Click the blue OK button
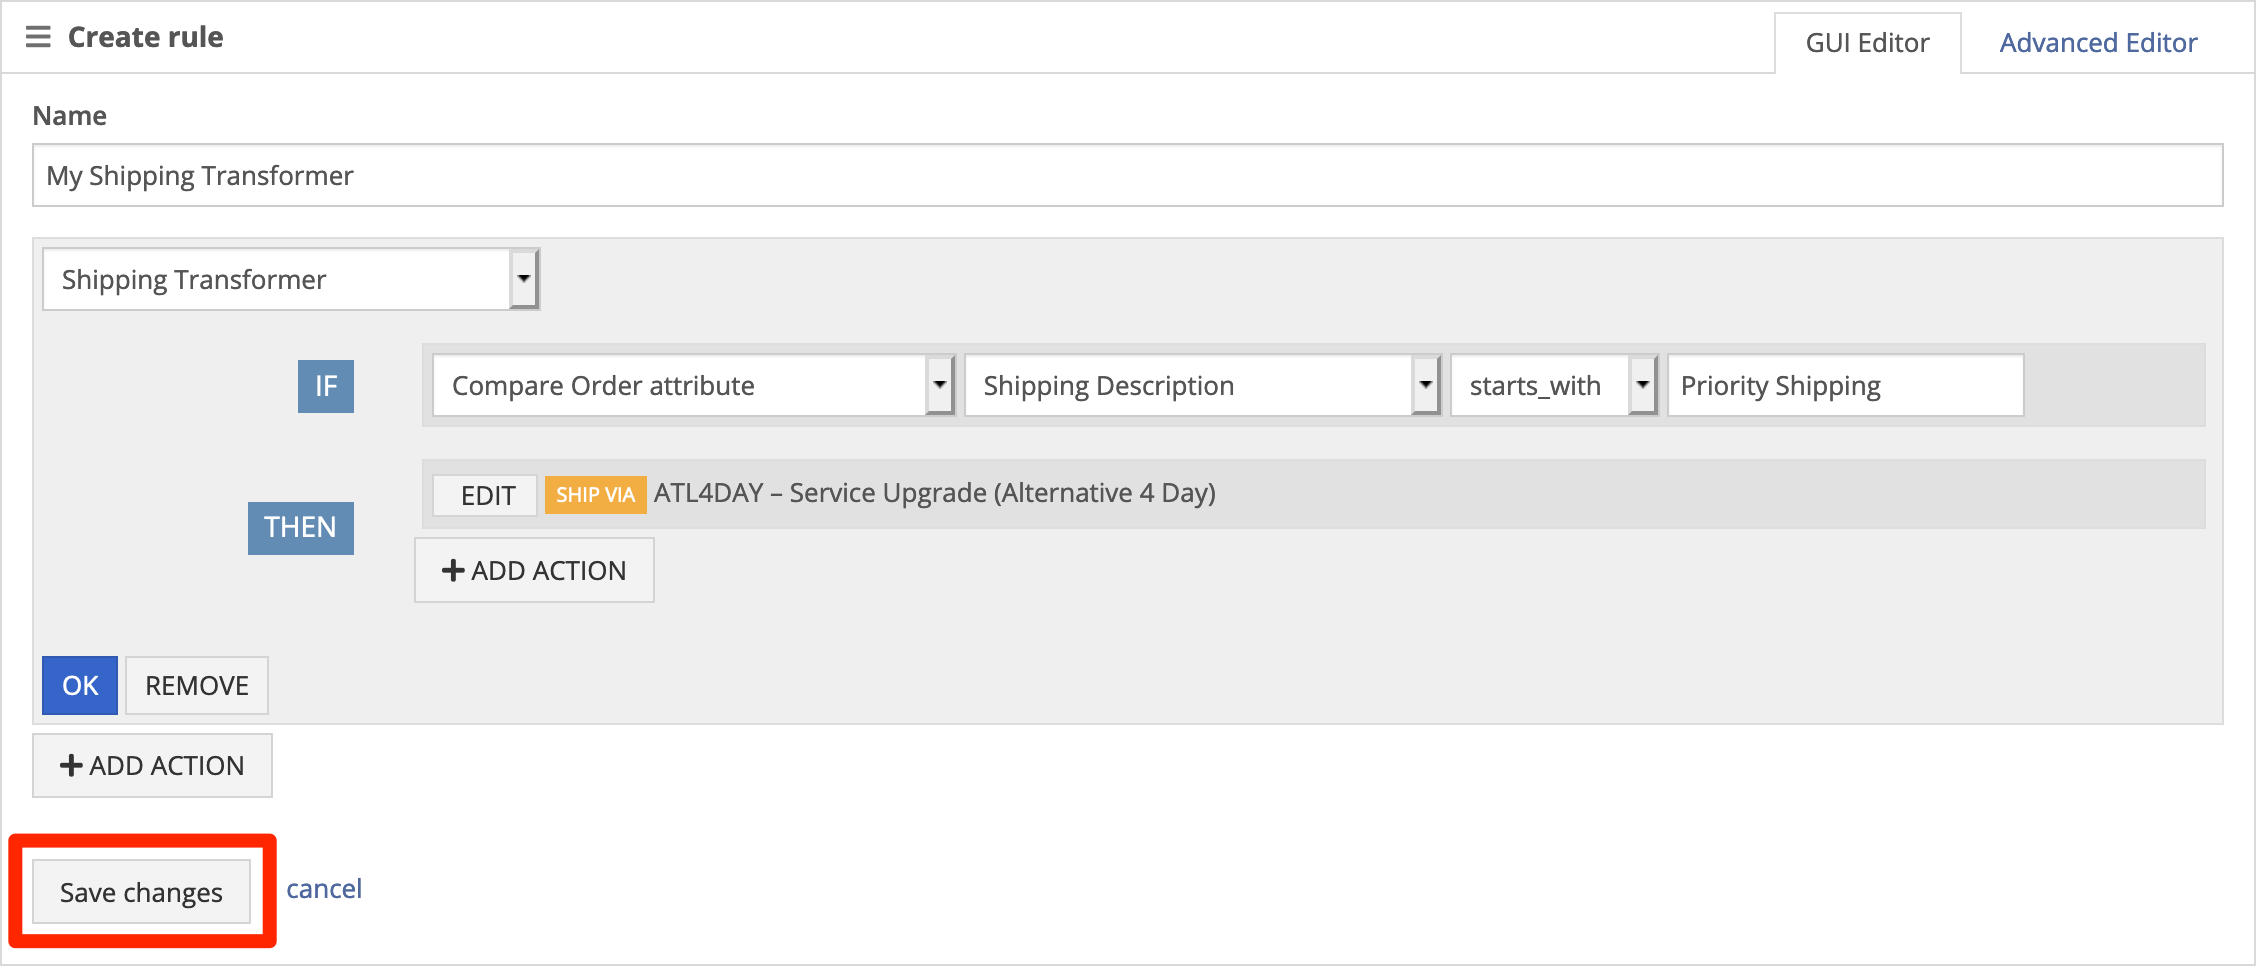 pyautogui.click(x=80, y=685)
